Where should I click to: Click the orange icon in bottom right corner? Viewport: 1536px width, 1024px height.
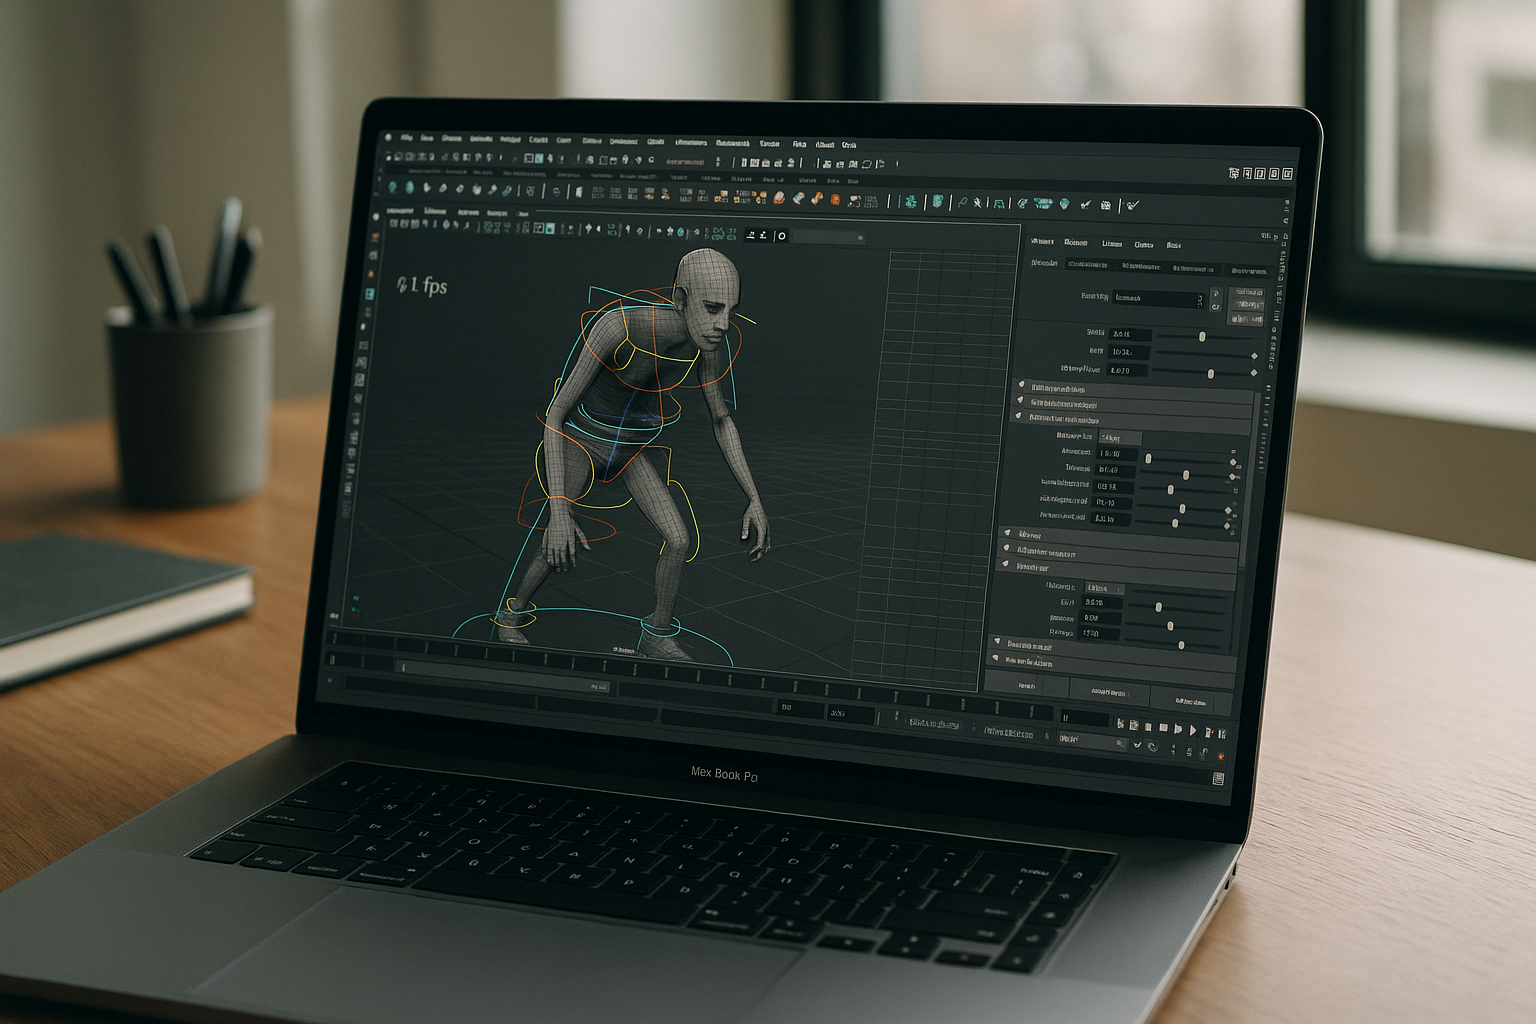click(x=1220, y=756)
